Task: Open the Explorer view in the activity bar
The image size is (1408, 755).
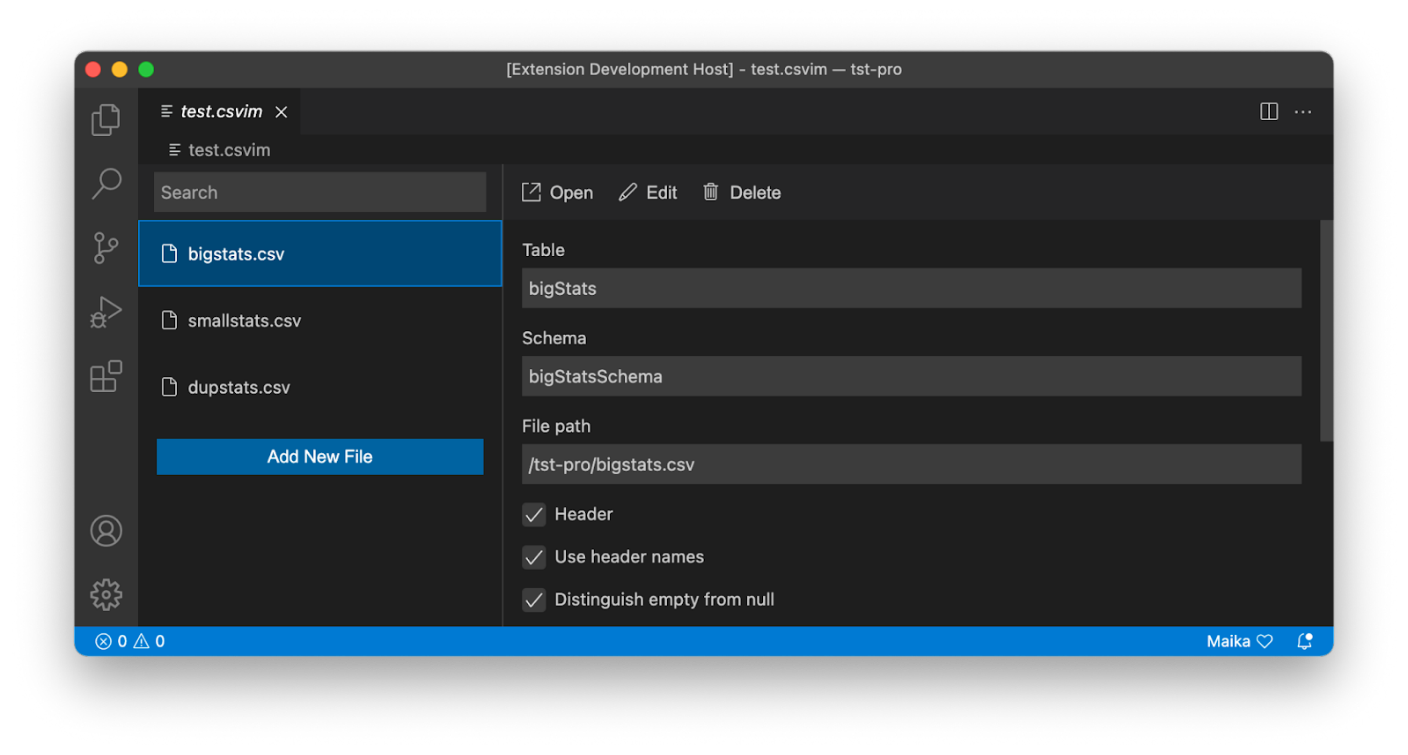Action: tap(106, 119)
